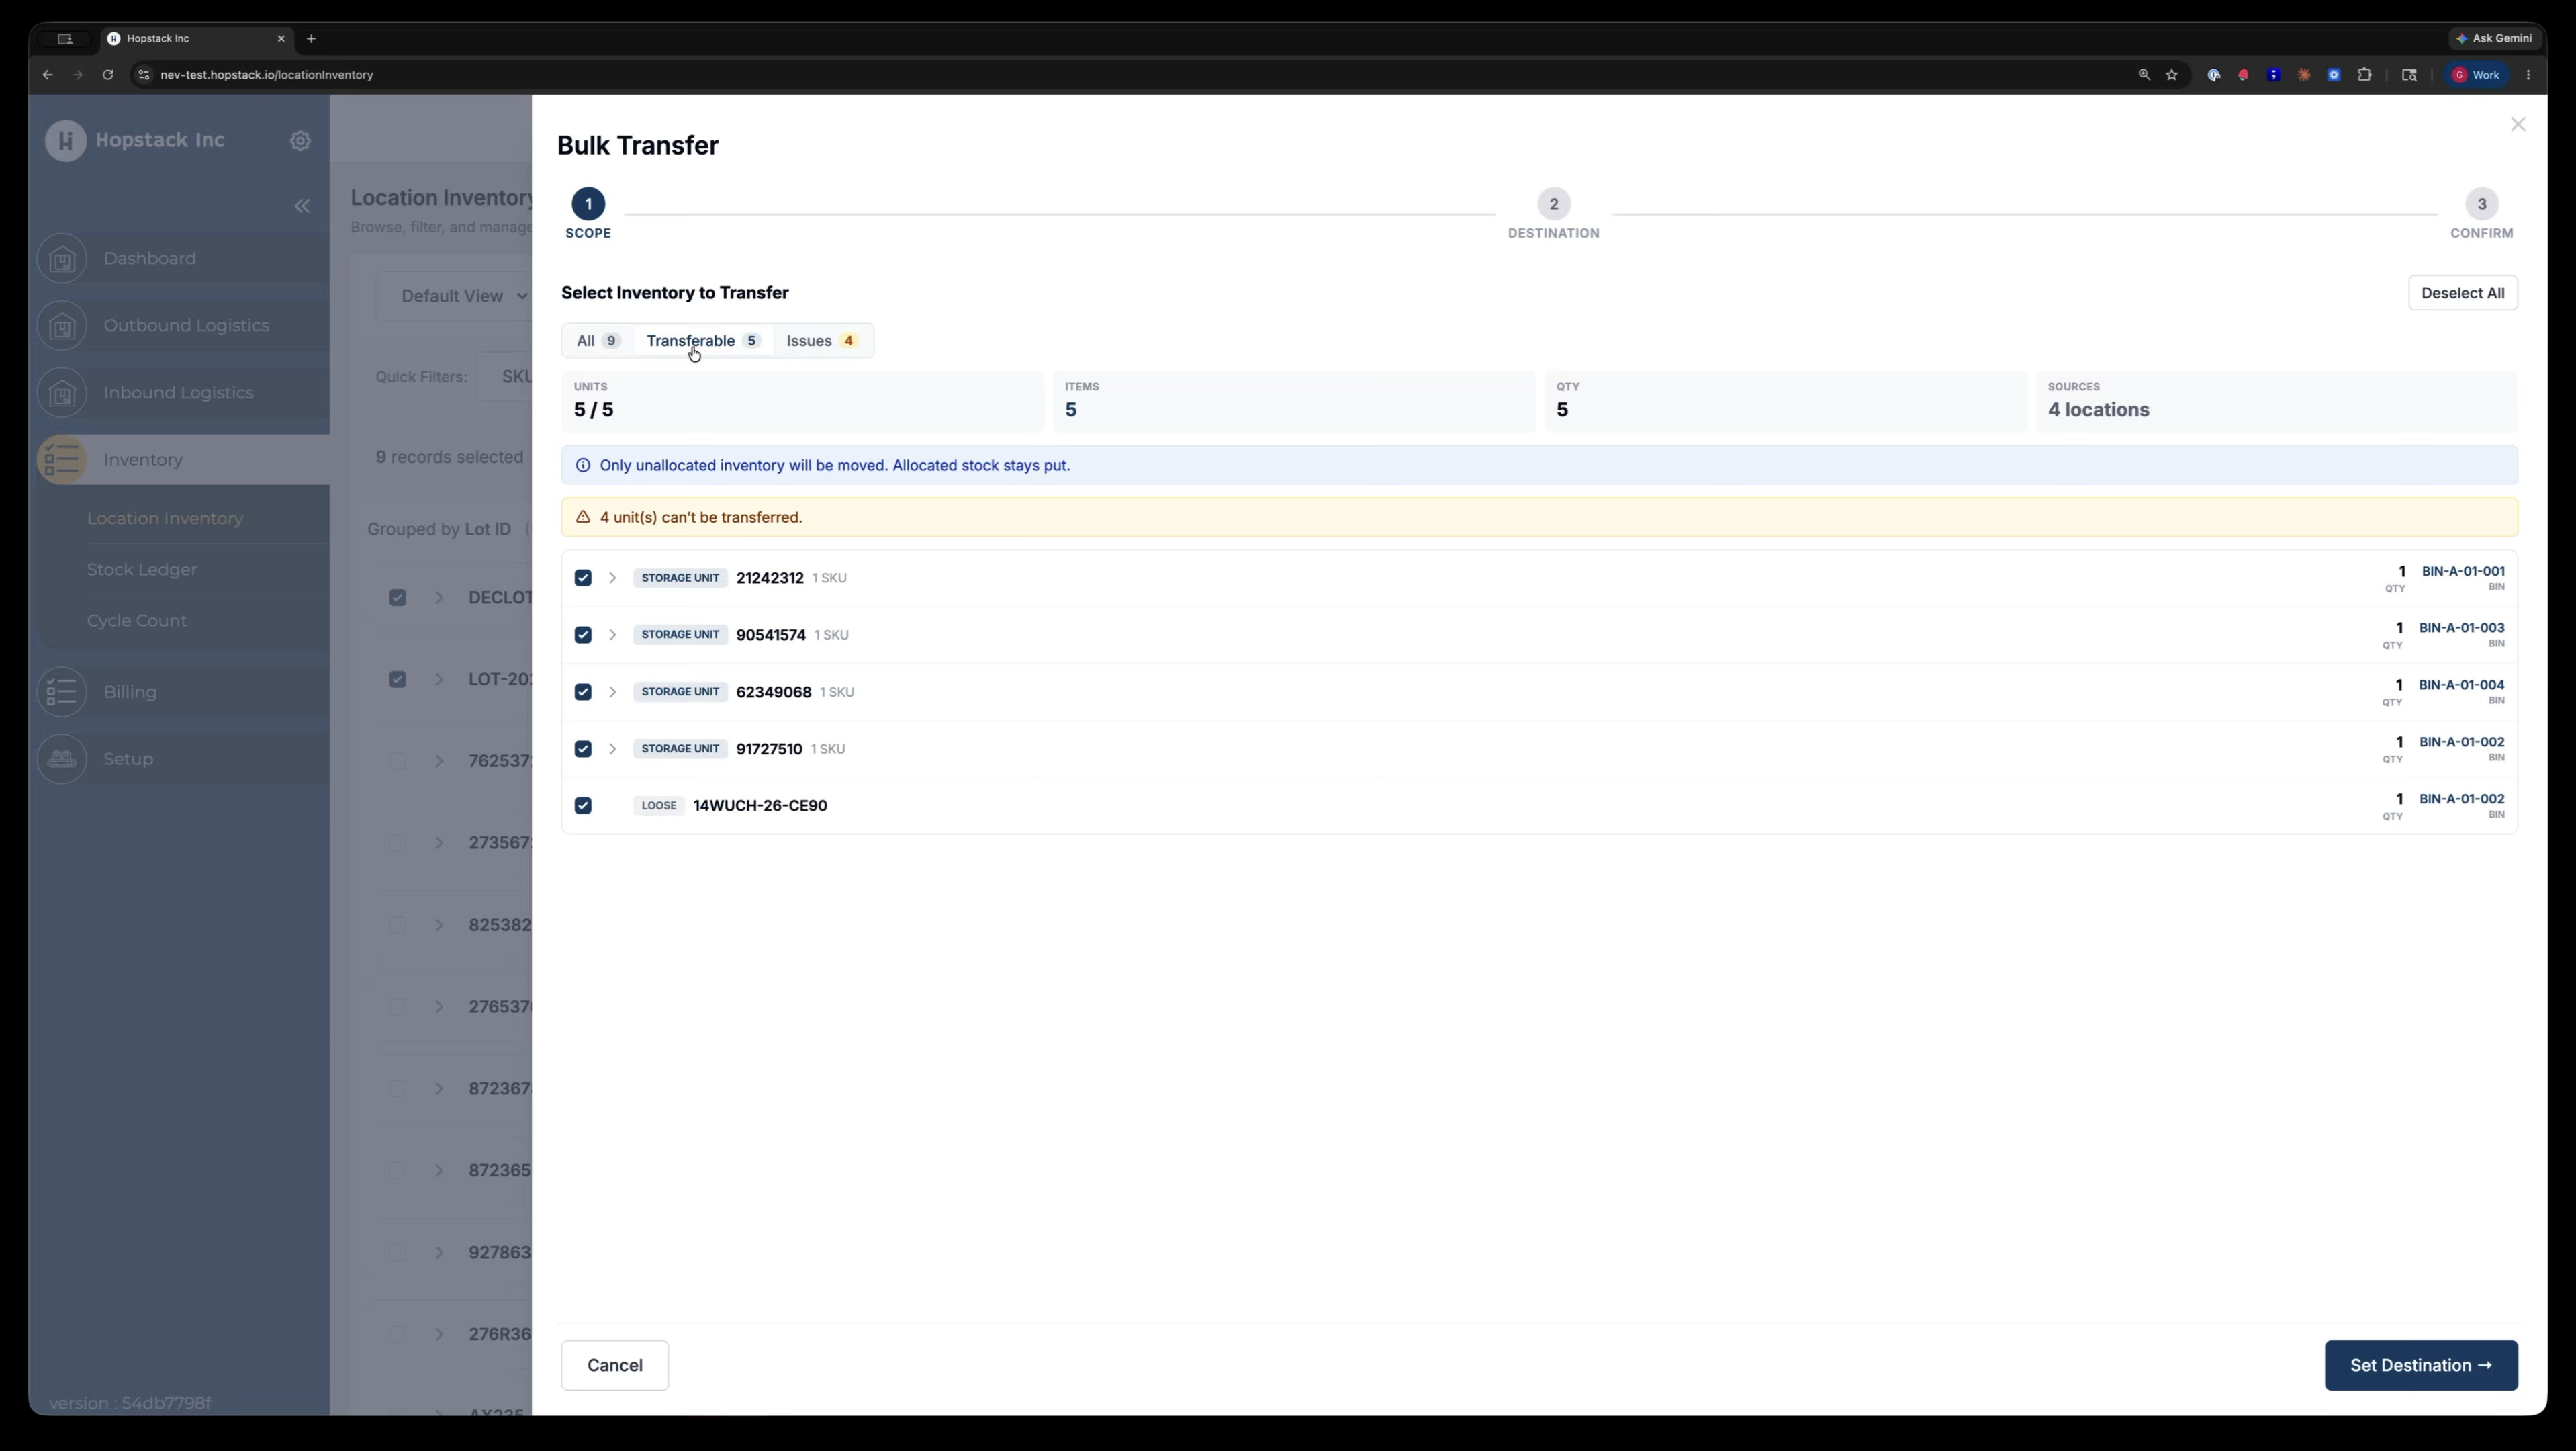
Task: Switch to the All 9 tab
Action: tap(598, 341)
